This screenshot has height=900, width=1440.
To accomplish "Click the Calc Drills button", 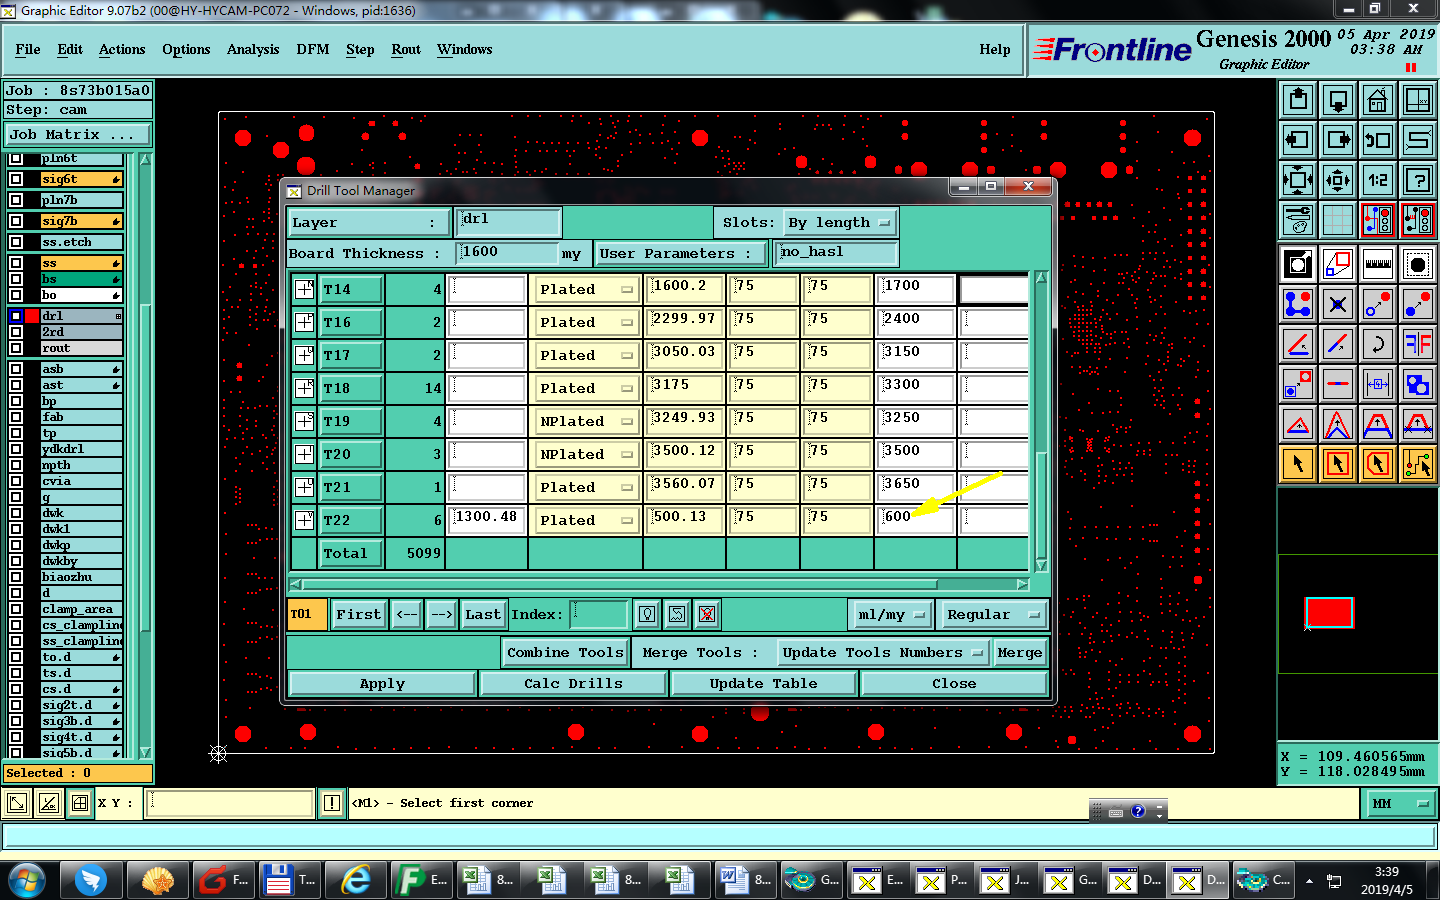I will coord(573,683).
